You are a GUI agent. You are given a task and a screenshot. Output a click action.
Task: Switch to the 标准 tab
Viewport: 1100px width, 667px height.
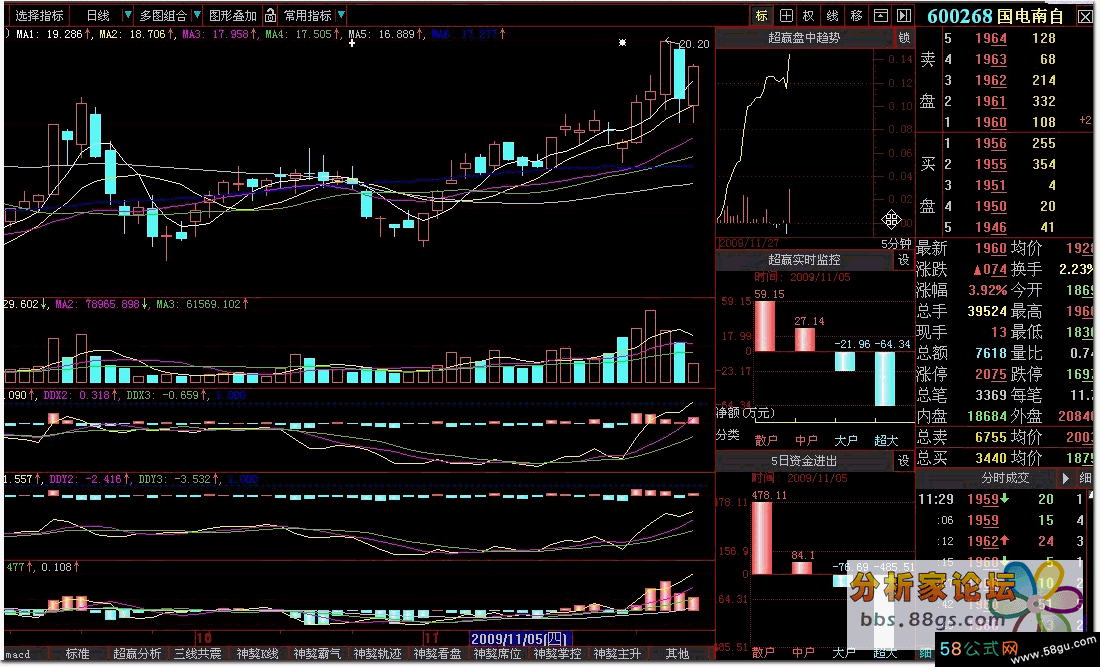pyautogui.click(x=77, y=654)
